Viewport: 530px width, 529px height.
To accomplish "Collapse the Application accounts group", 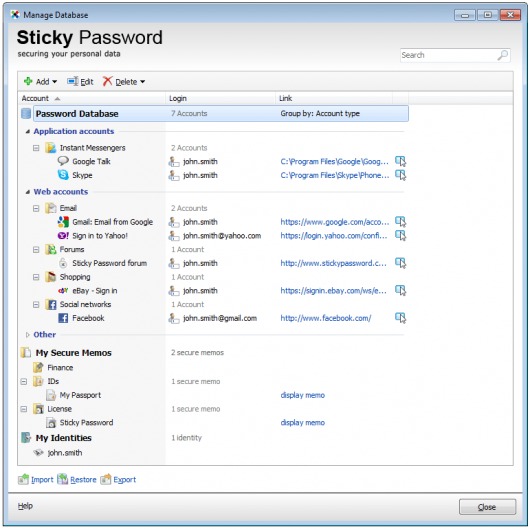I will [x=28, y=131].
